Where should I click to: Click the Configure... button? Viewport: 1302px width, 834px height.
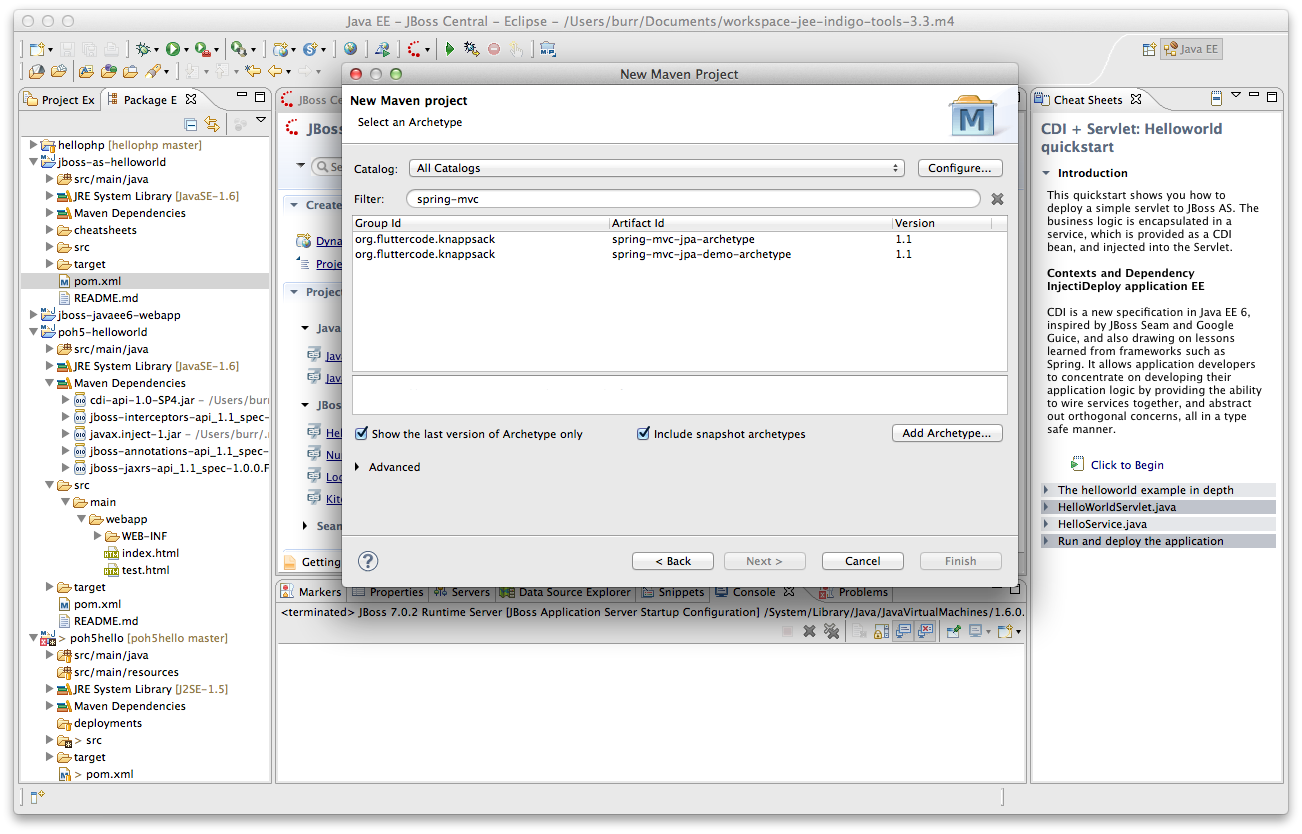pyautogui.click(x=960, y=168)
